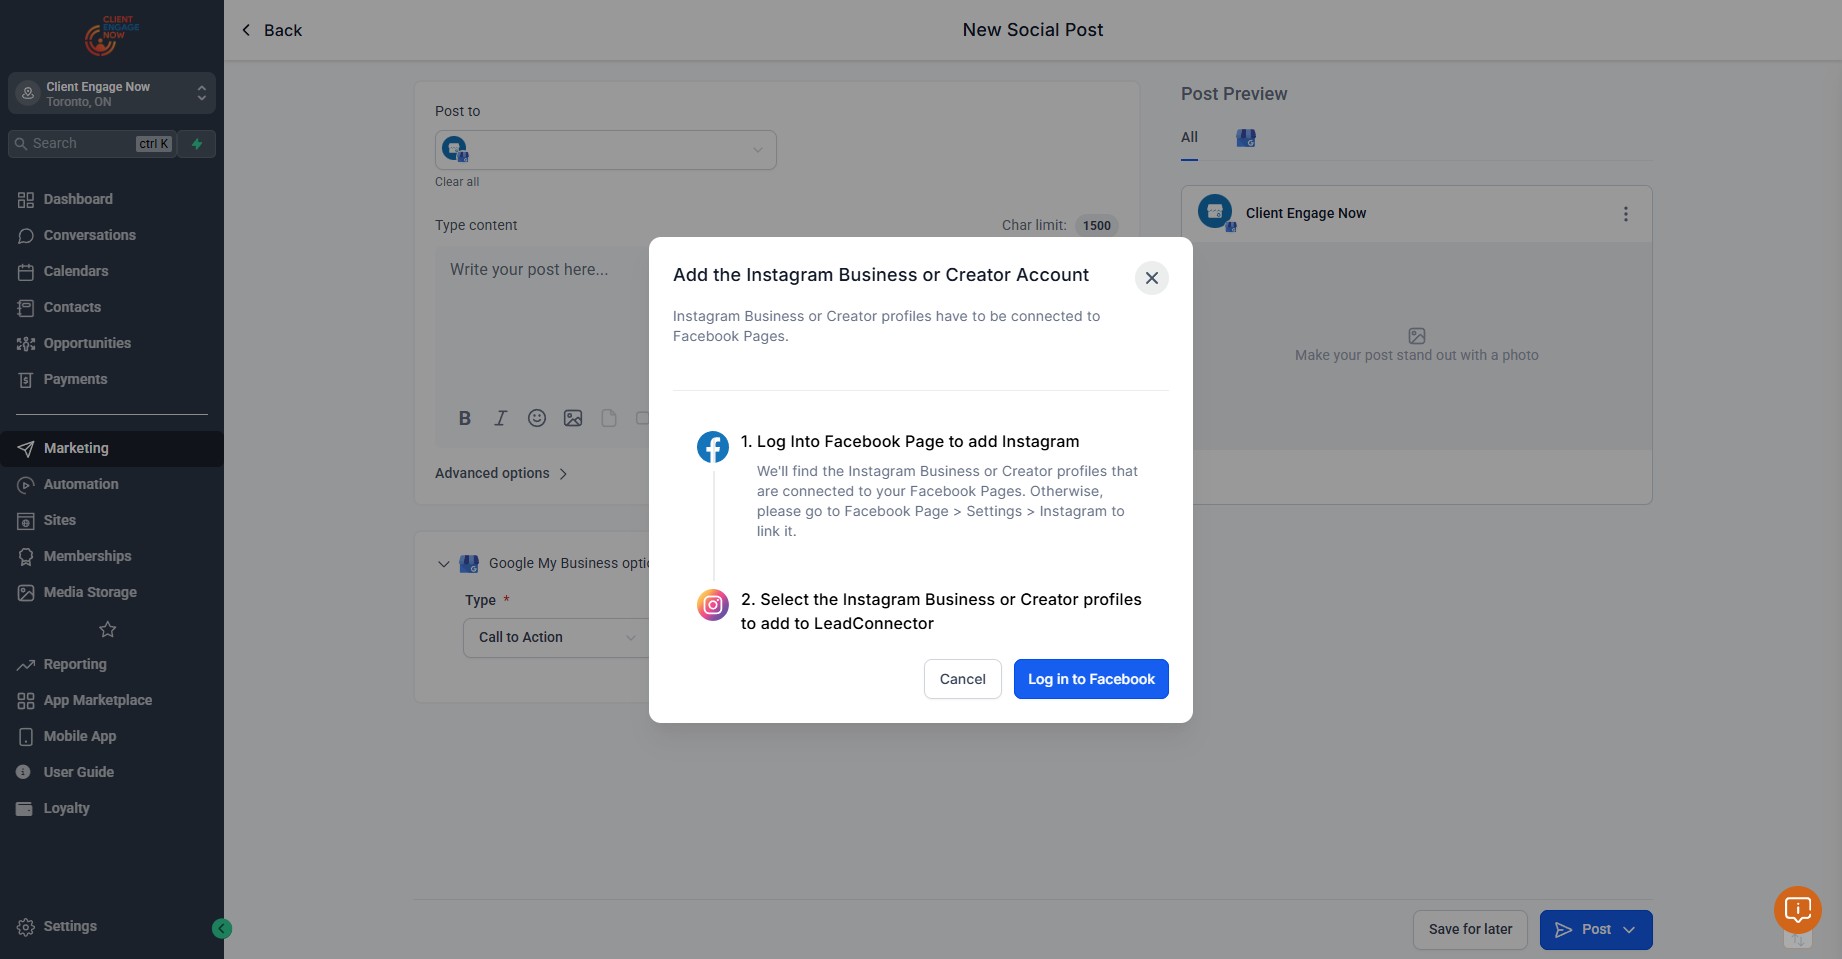Viewport: 1842px width, 959px height.
Task: Open the Client Engage Now account switcher
Action: pyautogui.click(x=112, y=93)
